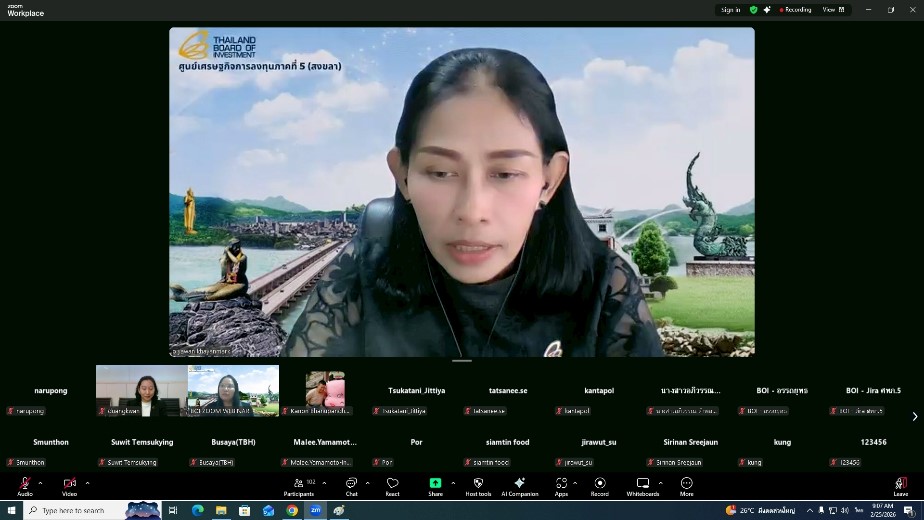Click the green Share screen button

435,485
